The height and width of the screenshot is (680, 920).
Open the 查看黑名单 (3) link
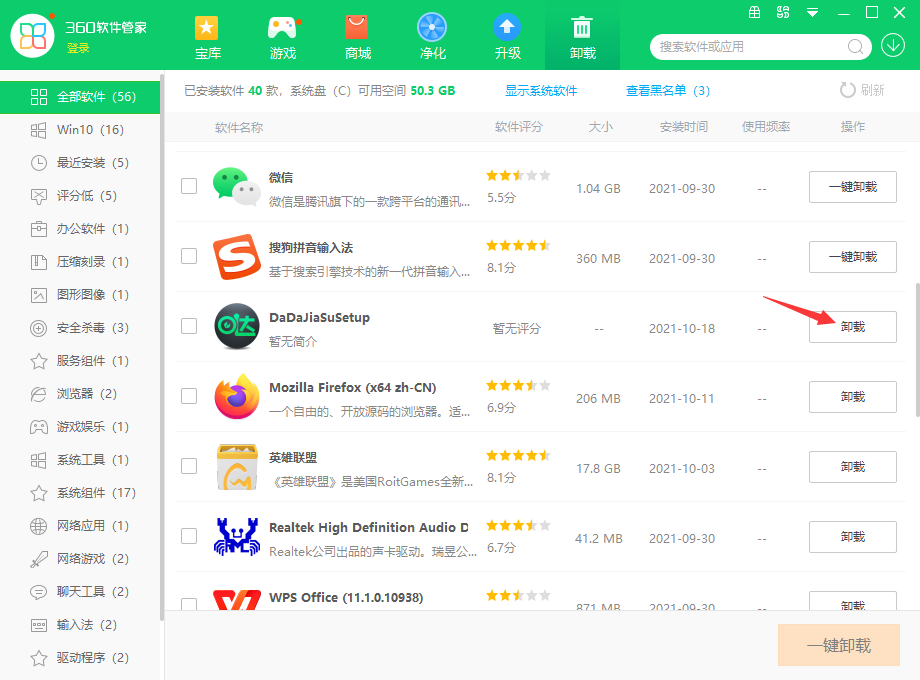pos(668,90)
